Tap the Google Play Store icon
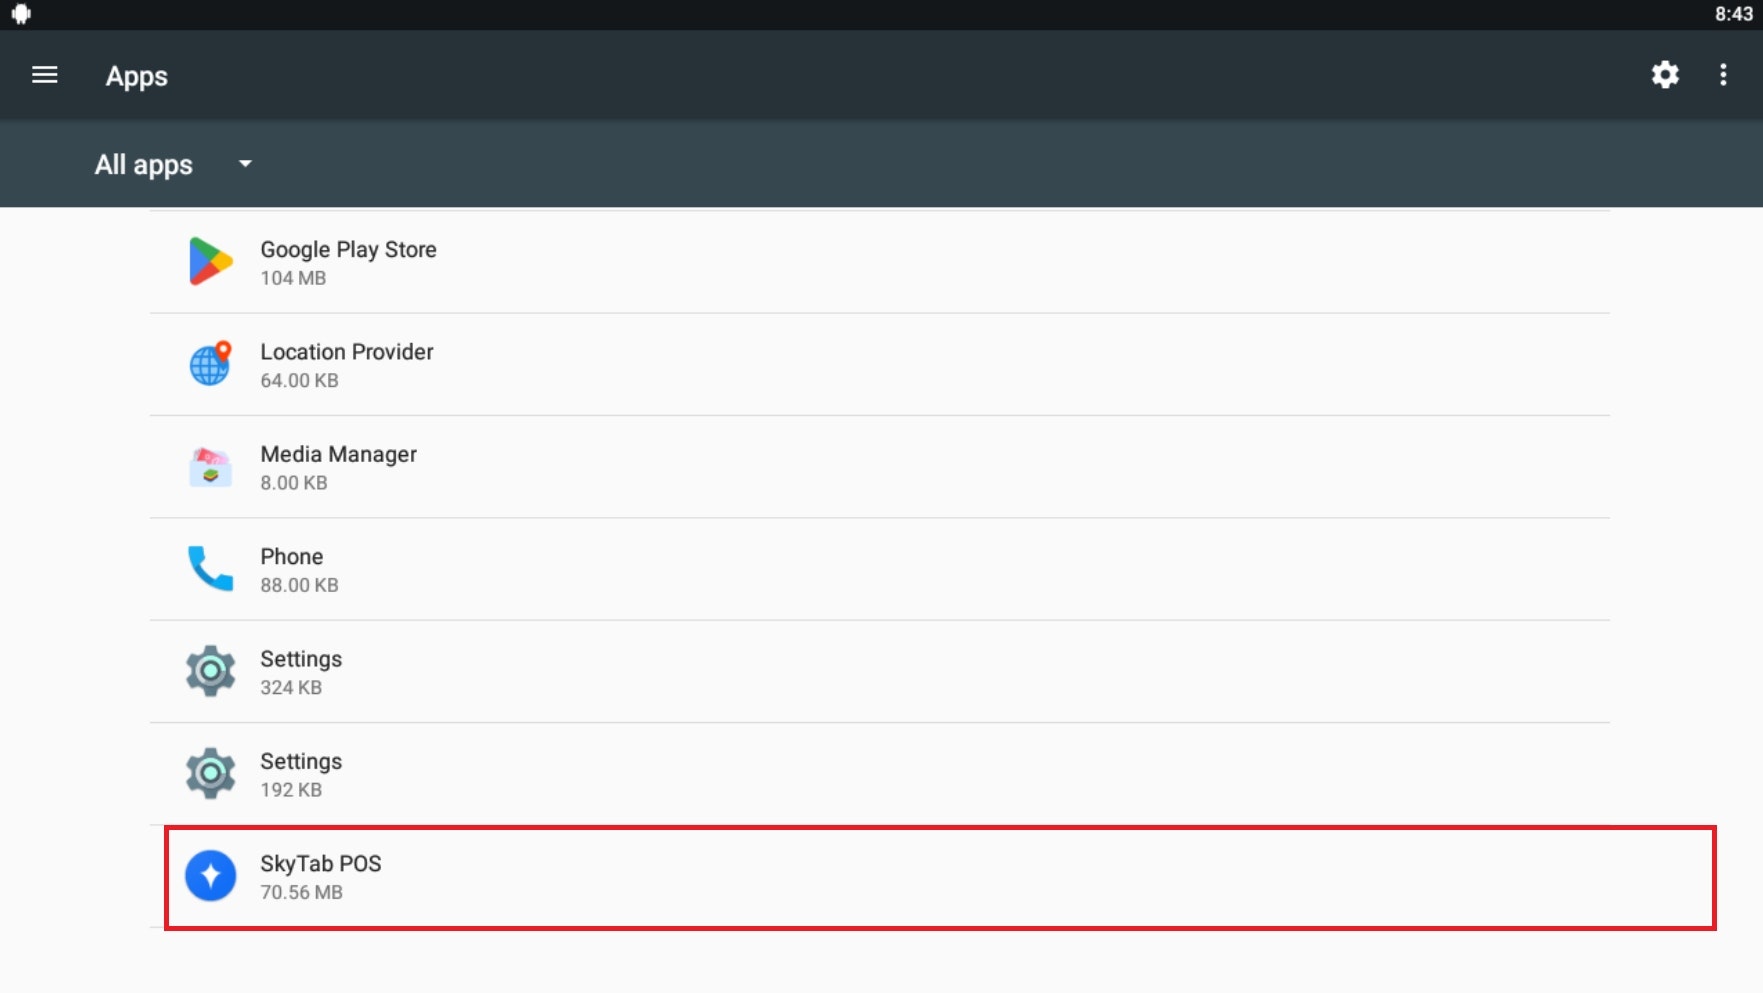This screenshot has width=1763, height=993. [210, 262]
